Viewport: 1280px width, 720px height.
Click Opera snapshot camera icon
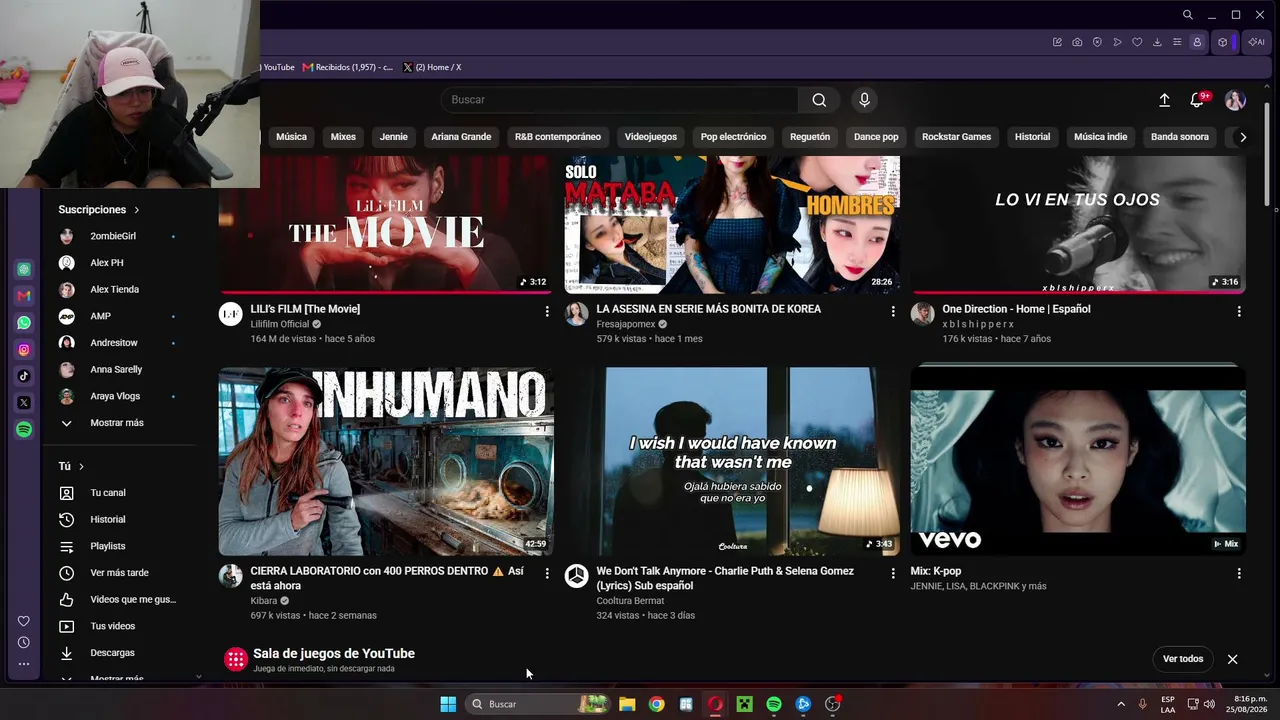click(1077, 42)
